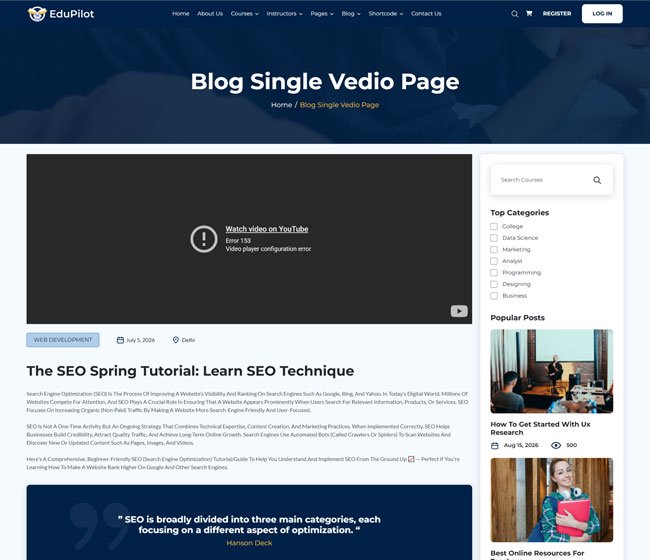Tick the Designing category checkbox
Viewport: 650px width, 560px height.
(494, 284)
